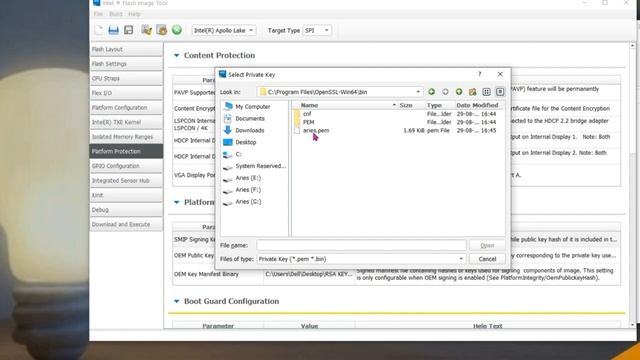Switch to the Download and Execute tab

pyautogui.click(x=126, y=224)
